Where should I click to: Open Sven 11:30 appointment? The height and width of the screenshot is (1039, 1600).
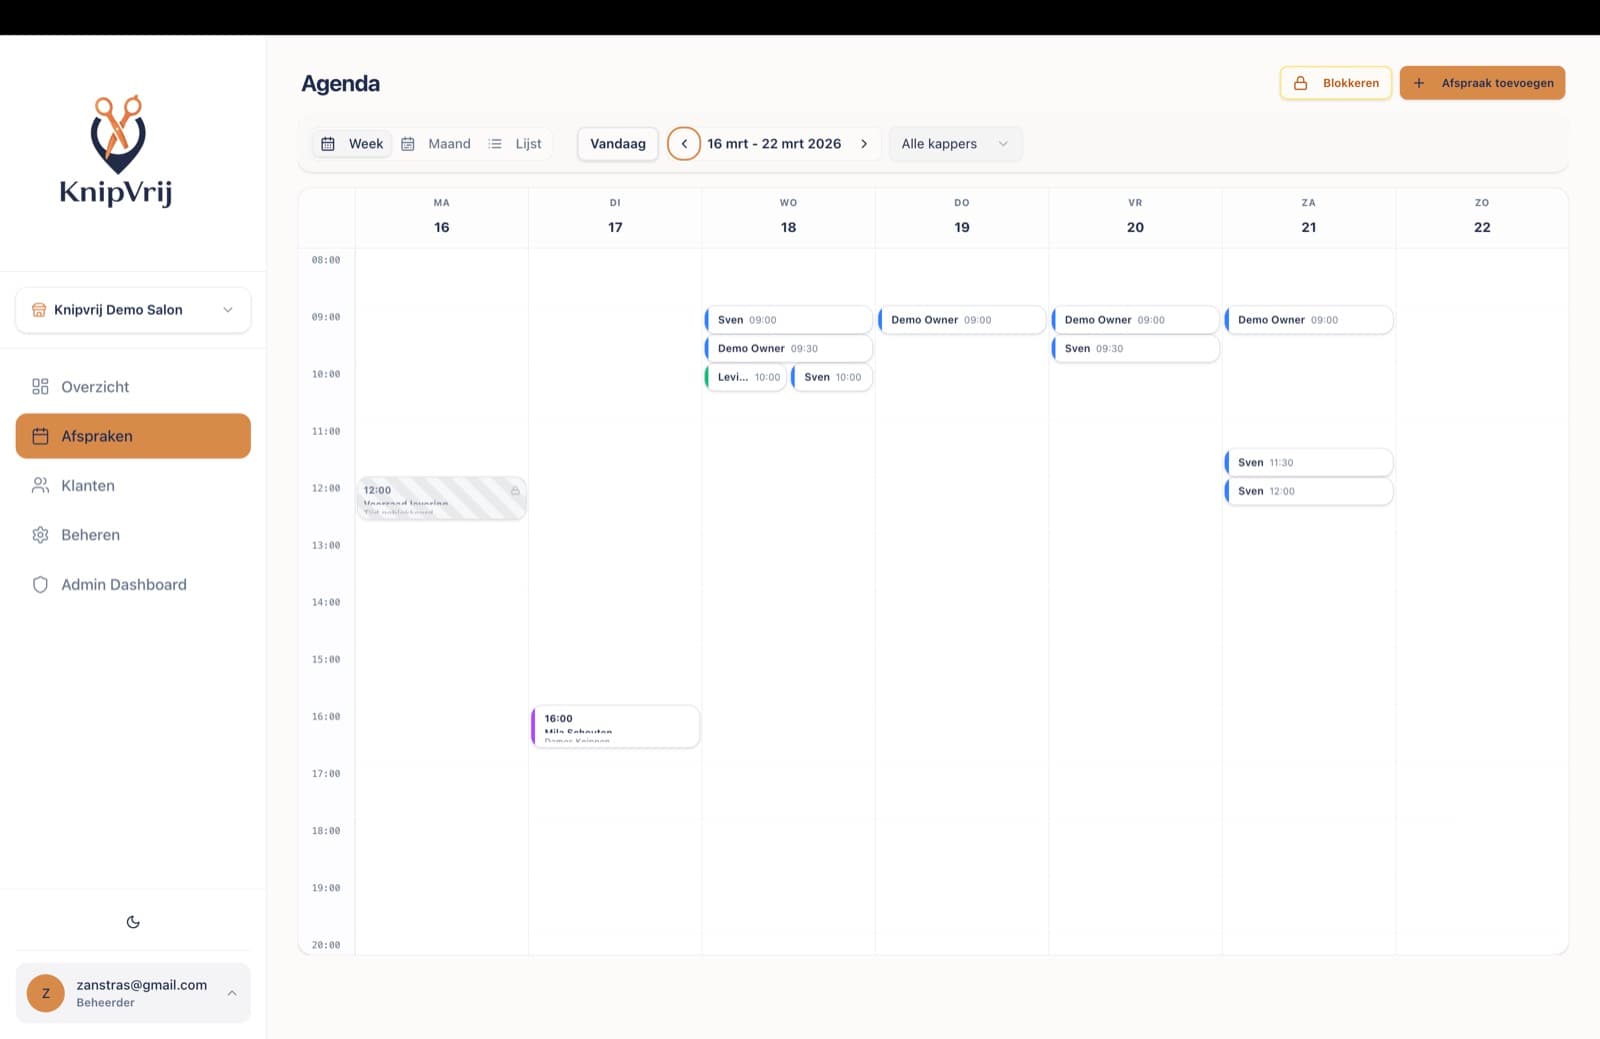pos(1309,463)
